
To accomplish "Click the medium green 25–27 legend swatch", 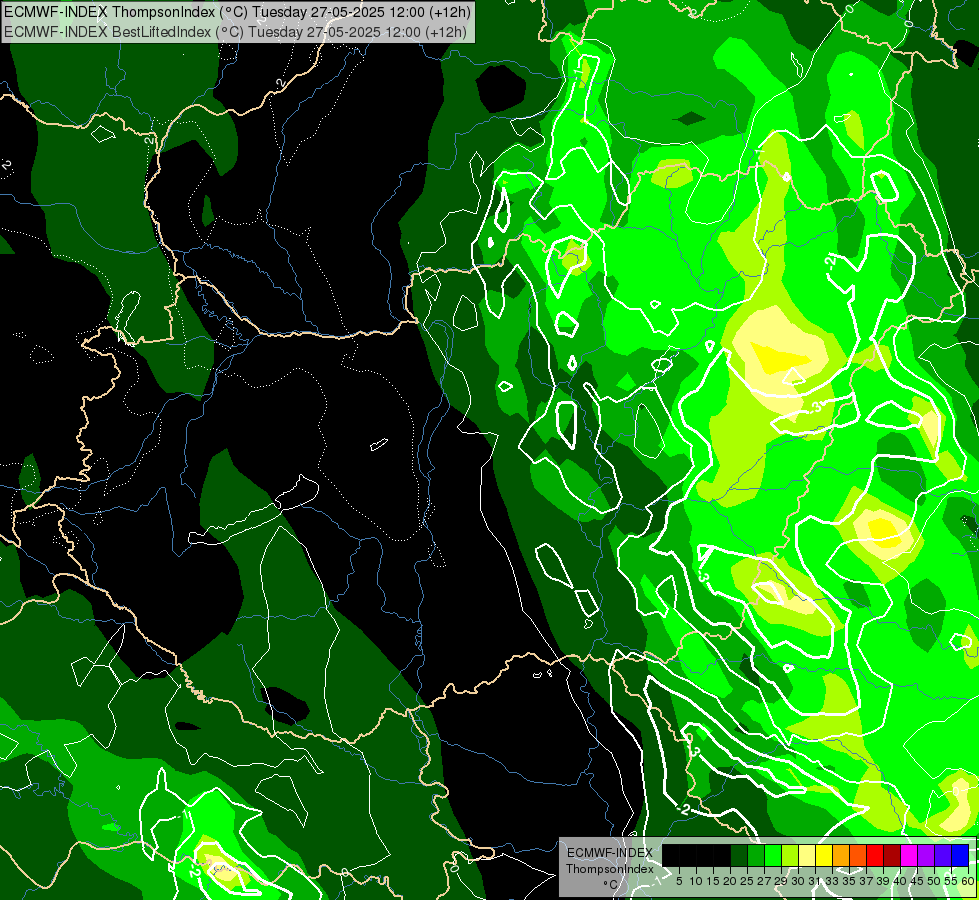I will pos(755,855).
